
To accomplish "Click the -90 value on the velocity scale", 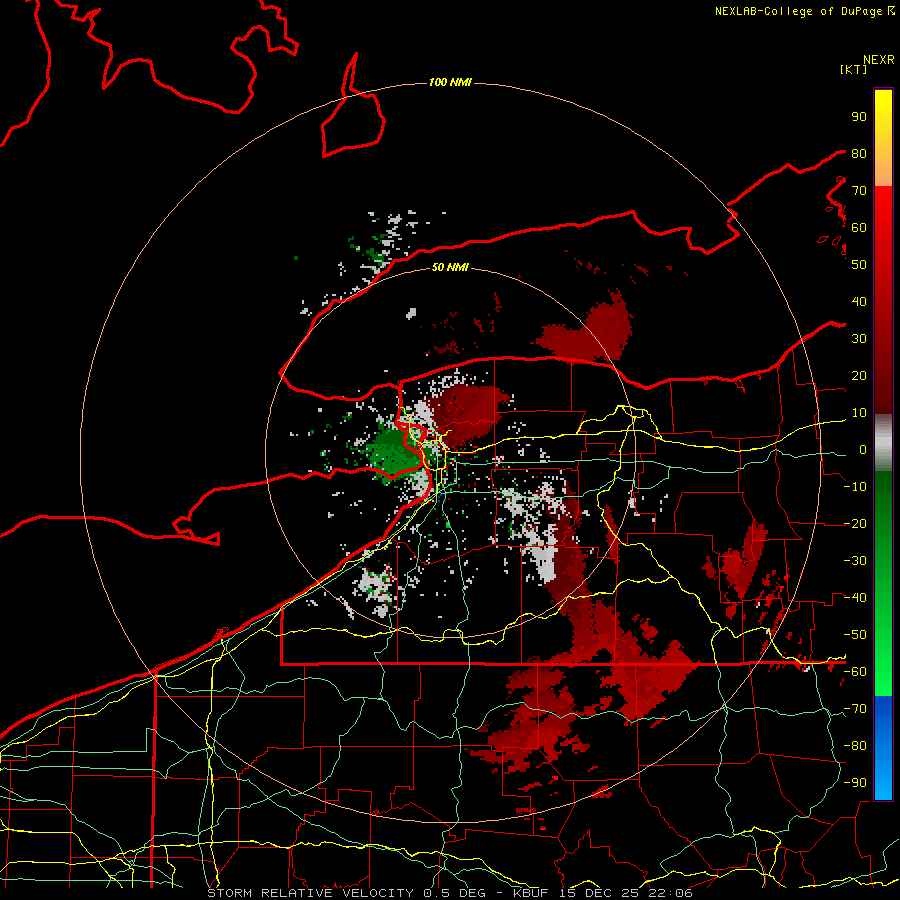I will pyautogui.click(x=855, y=782).
